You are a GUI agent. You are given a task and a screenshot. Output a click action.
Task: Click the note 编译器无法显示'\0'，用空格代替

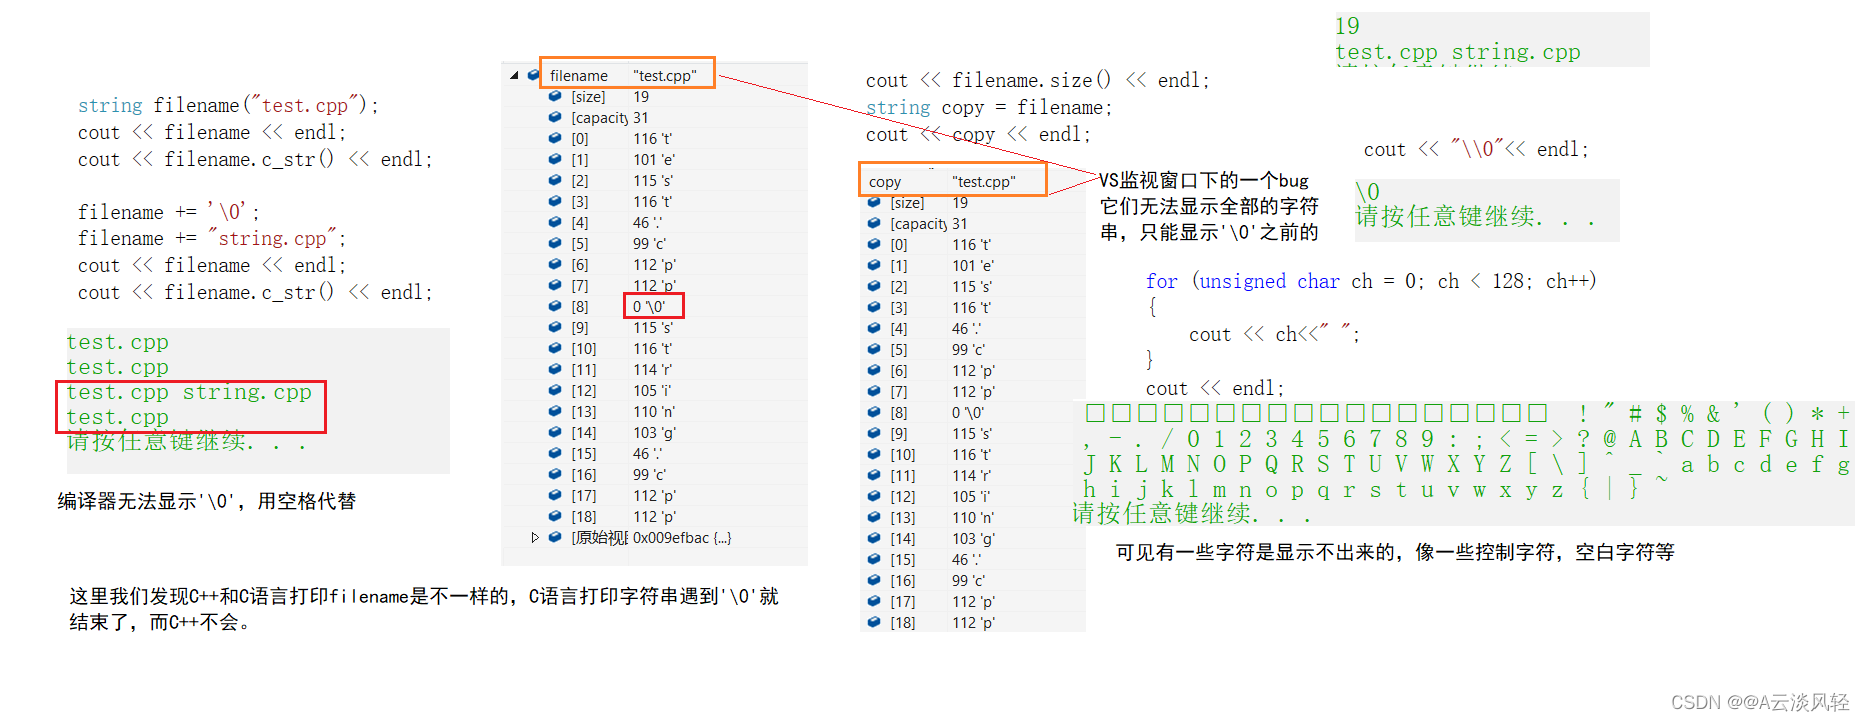point(207,501)
